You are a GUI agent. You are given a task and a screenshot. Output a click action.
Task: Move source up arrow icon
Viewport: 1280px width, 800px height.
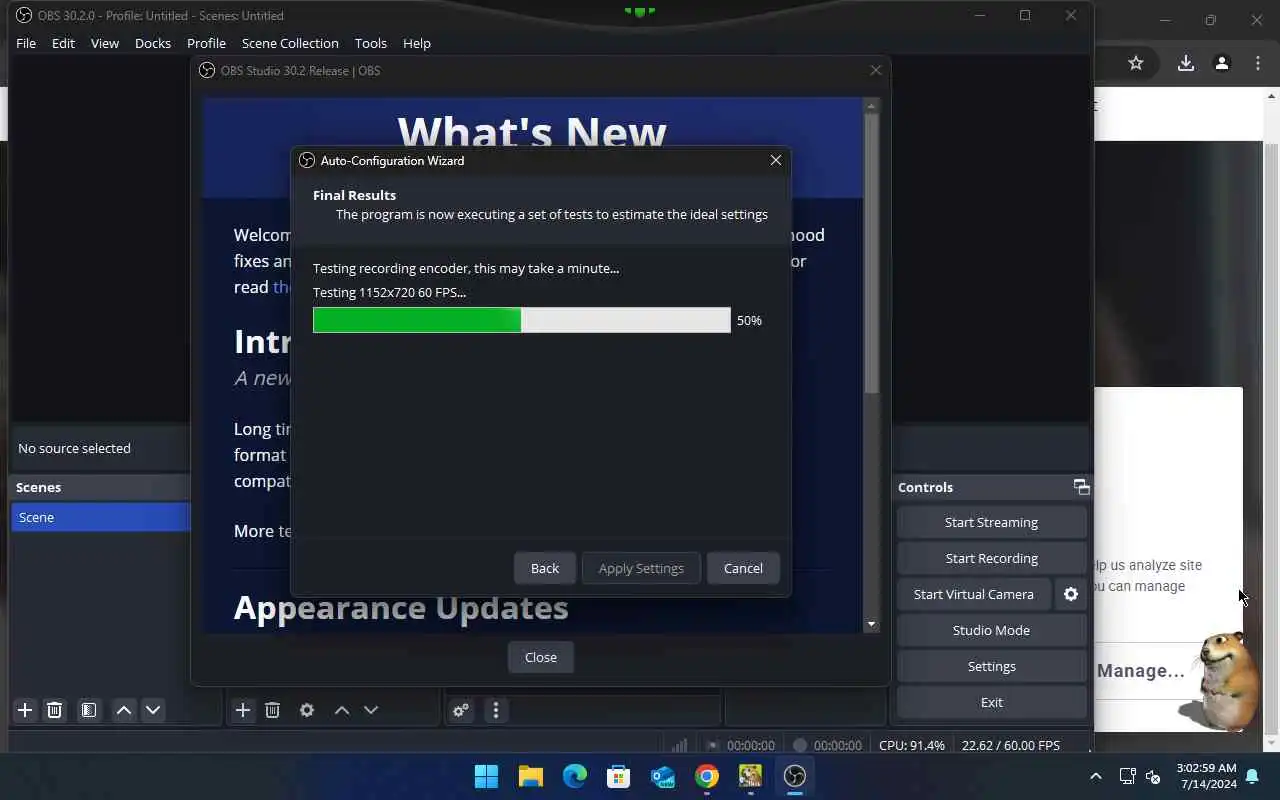click(342, 710)
